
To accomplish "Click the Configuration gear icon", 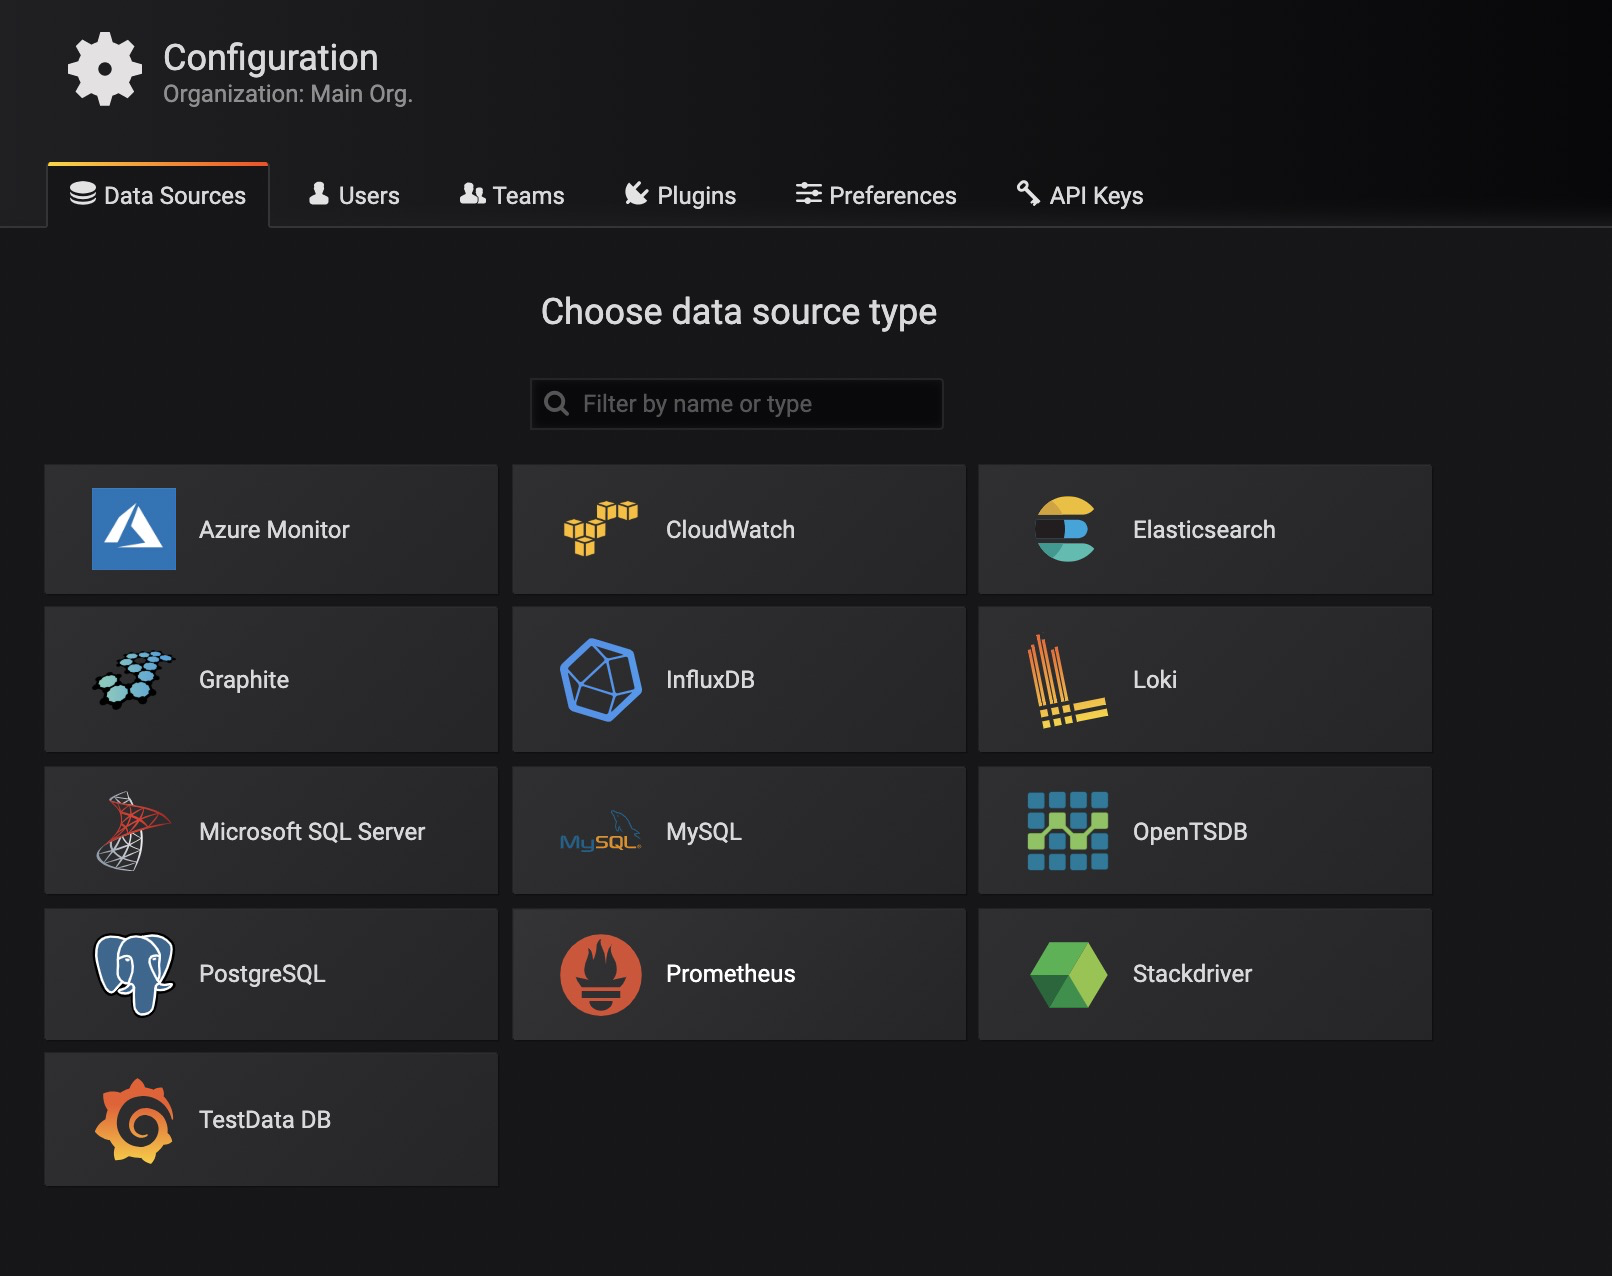I will [x=105, y=70].
